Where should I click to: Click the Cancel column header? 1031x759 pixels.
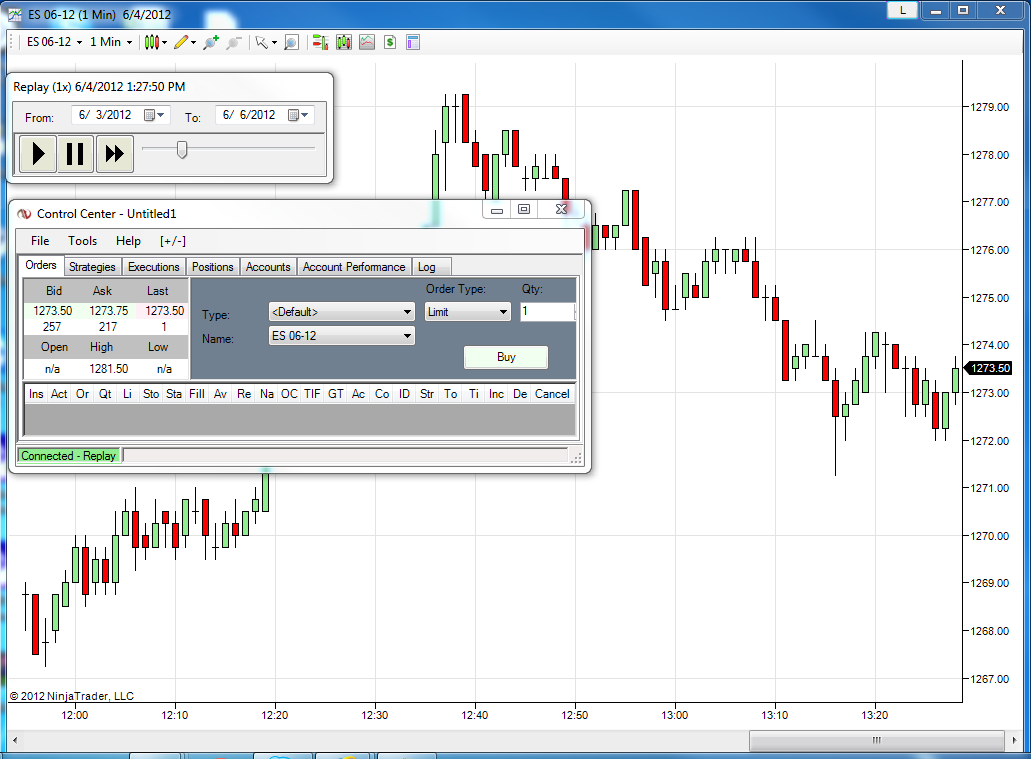click(552, 394)
